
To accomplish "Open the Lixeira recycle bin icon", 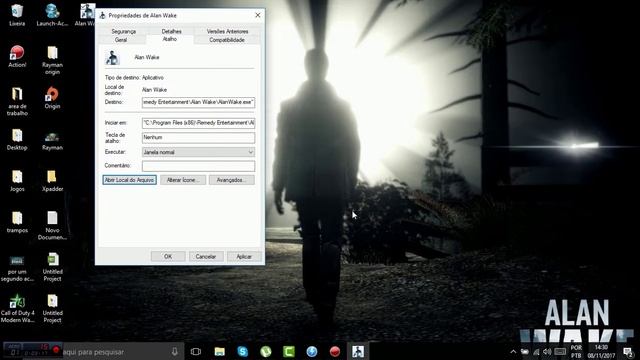I will (x=17, y=15).
